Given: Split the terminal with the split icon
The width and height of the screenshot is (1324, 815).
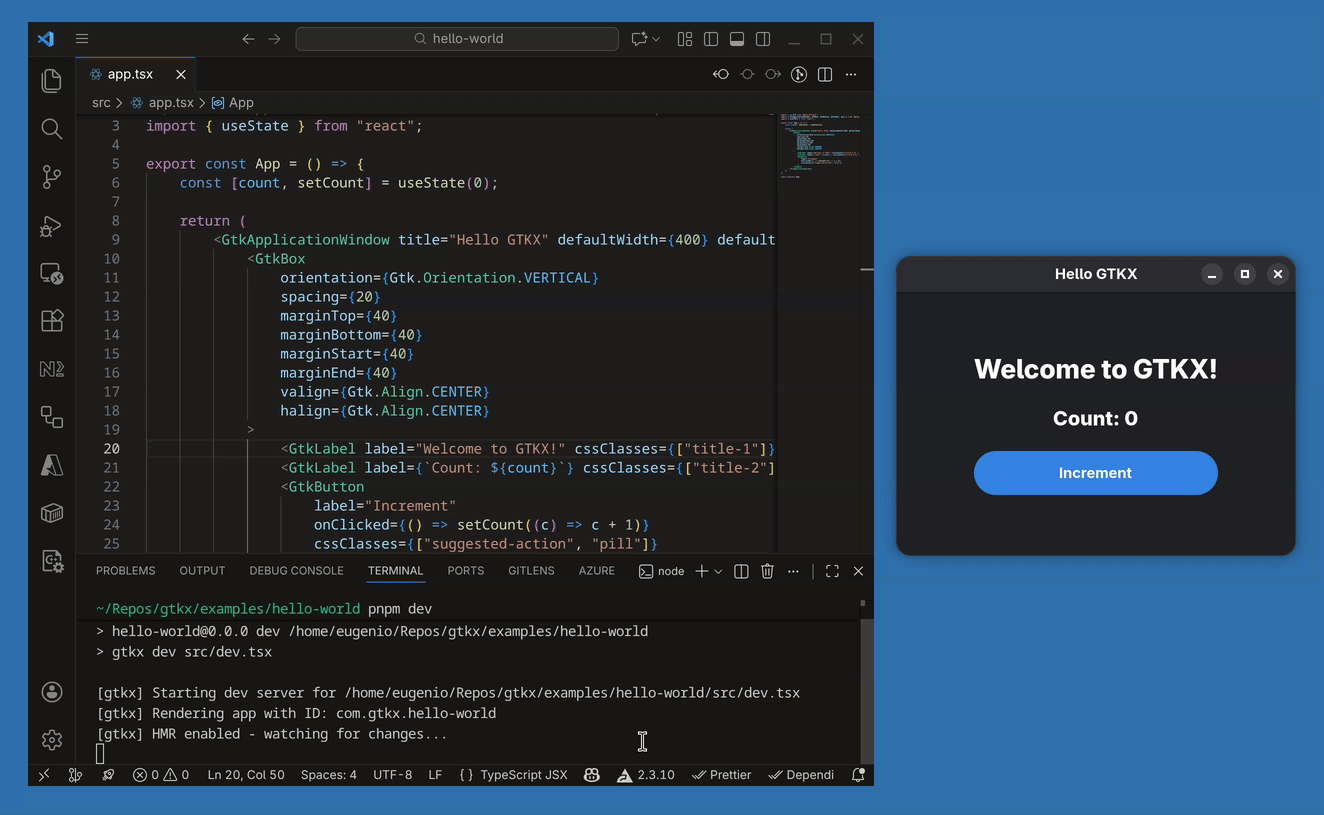Looking at the screenshot, I should 741,571.
